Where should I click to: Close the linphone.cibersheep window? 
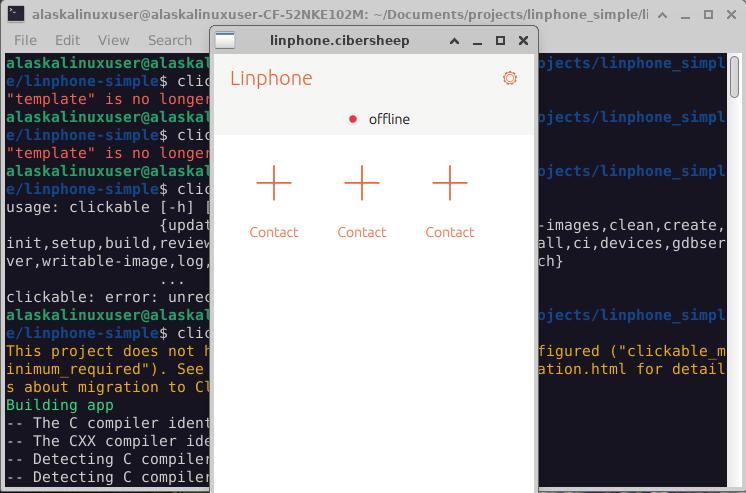[523, 41]
